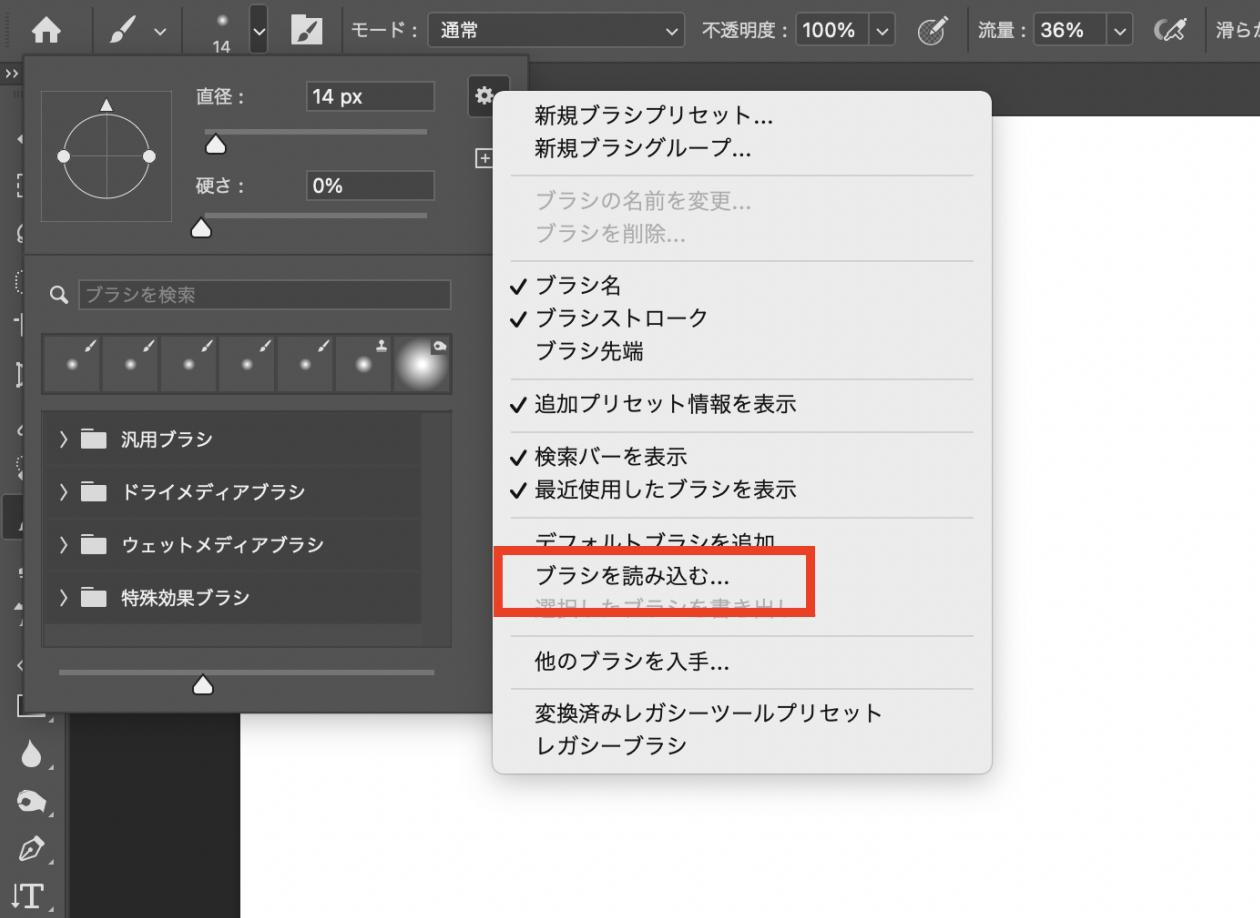1260x918 pixels.
Task: Toggle pressure controls opacity icon
Action: (x=932, y=30)
